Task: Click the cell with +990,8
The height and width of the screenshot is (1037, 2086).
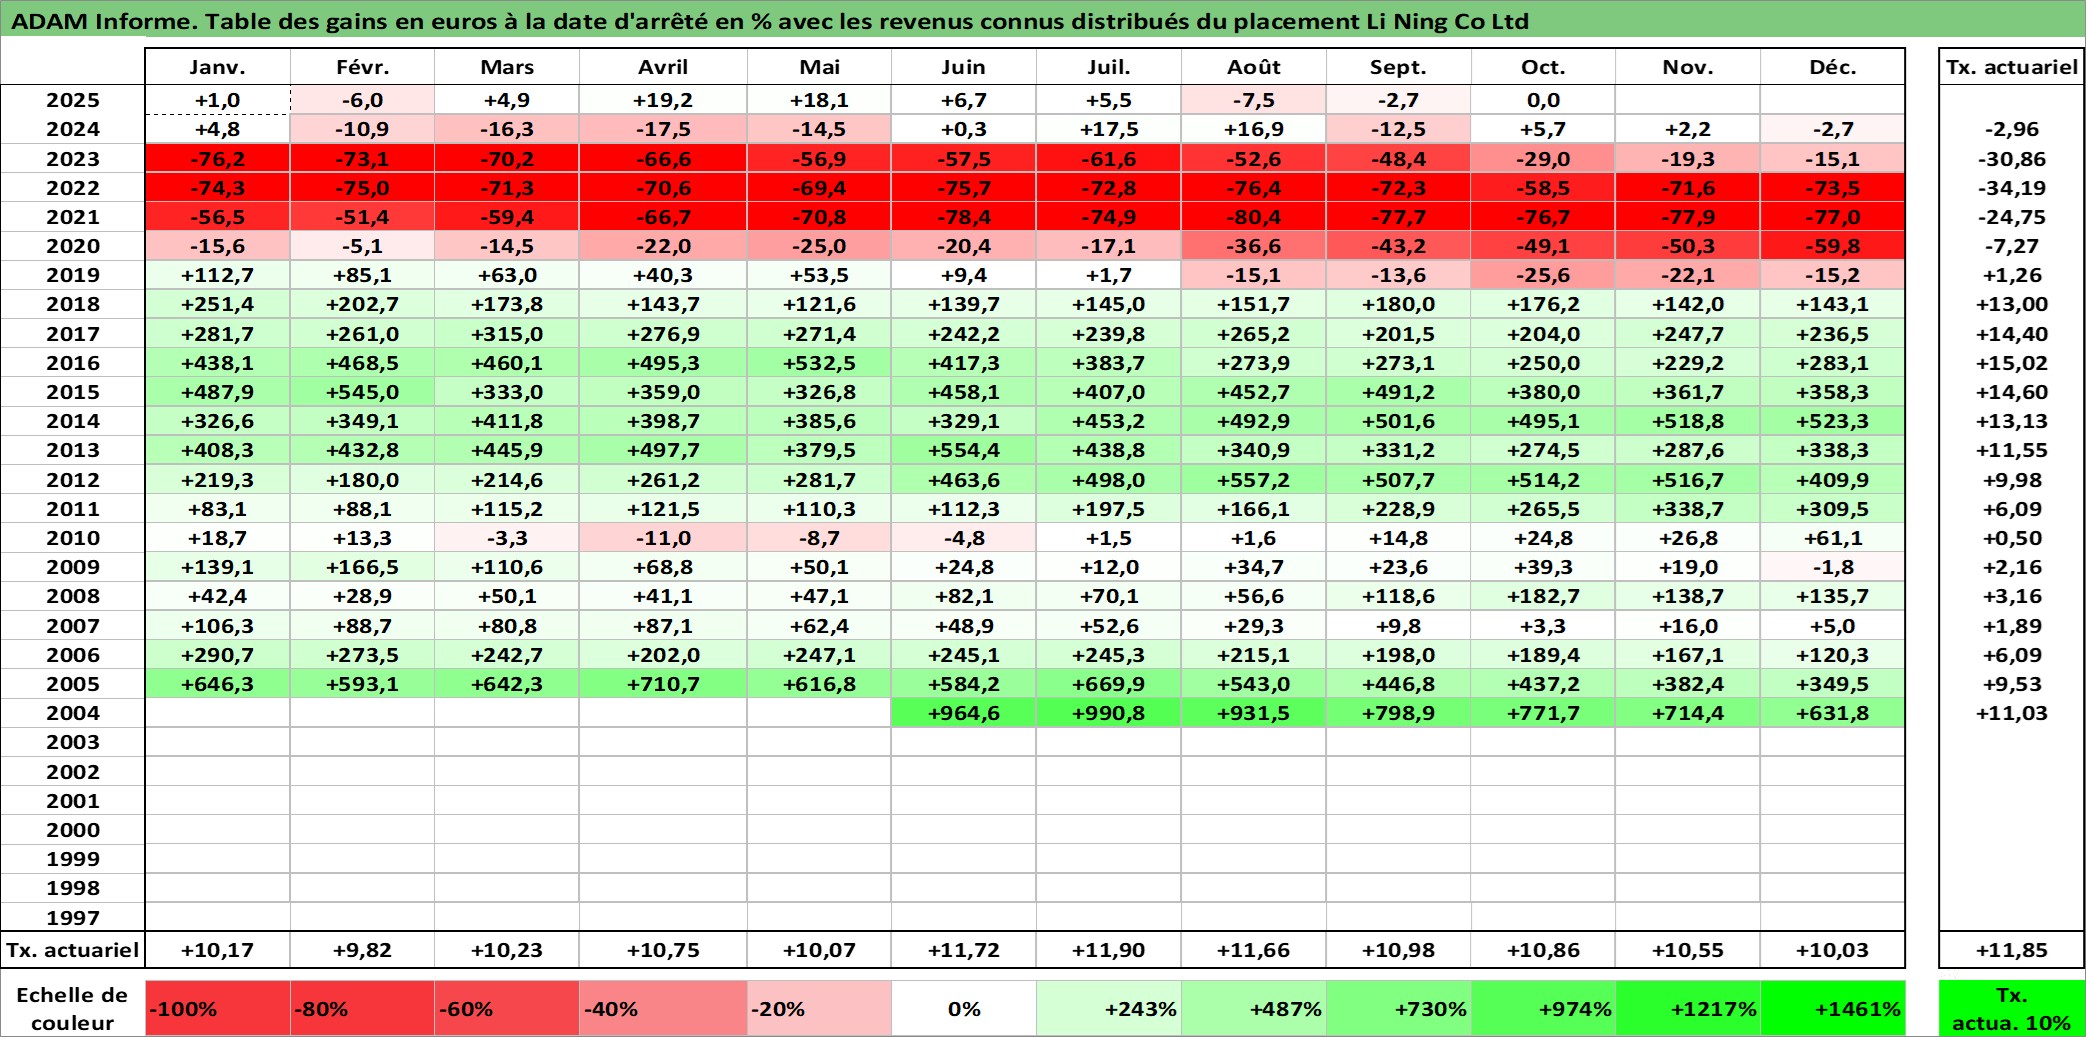Action: point(1109,713)
